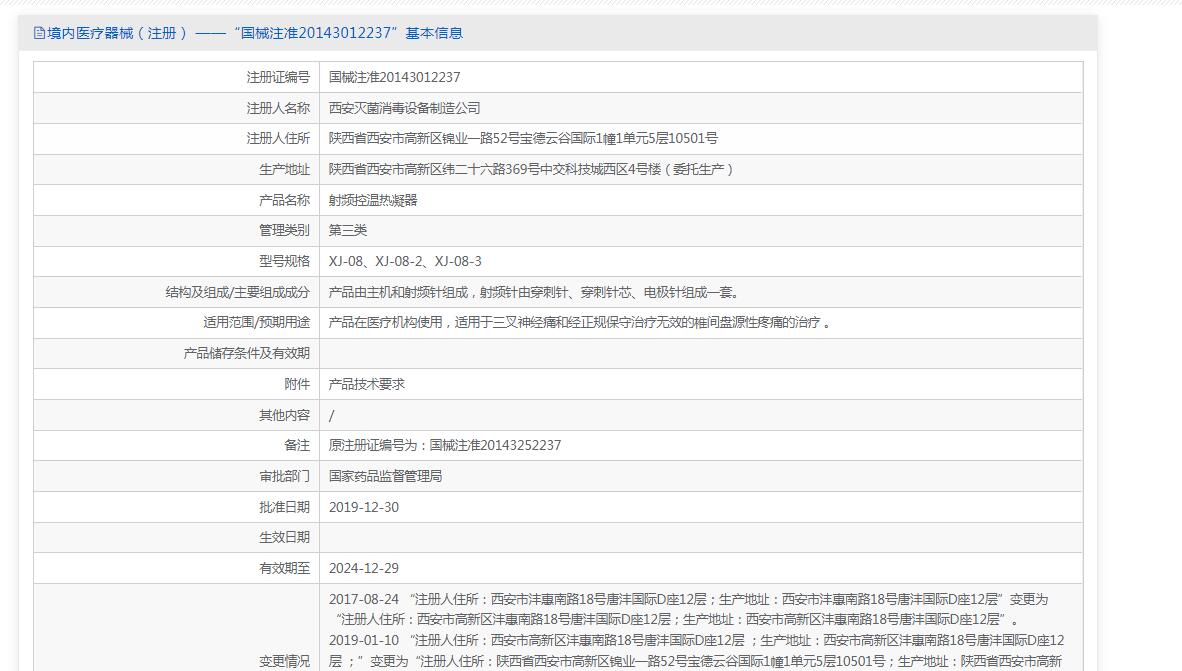Screen dimensions: 1182x671
Task: Click the 管理类别 label
Action: [284, 231]
